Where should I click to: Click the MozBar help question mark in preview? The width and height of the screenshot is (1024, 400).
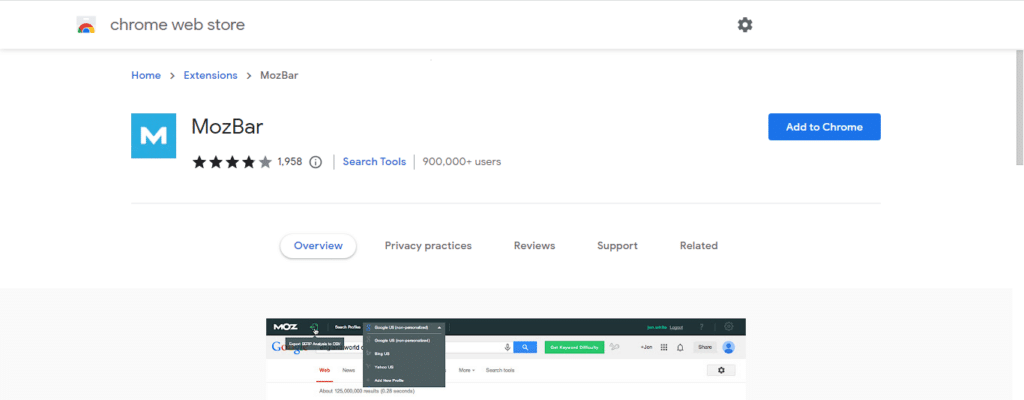701,327
